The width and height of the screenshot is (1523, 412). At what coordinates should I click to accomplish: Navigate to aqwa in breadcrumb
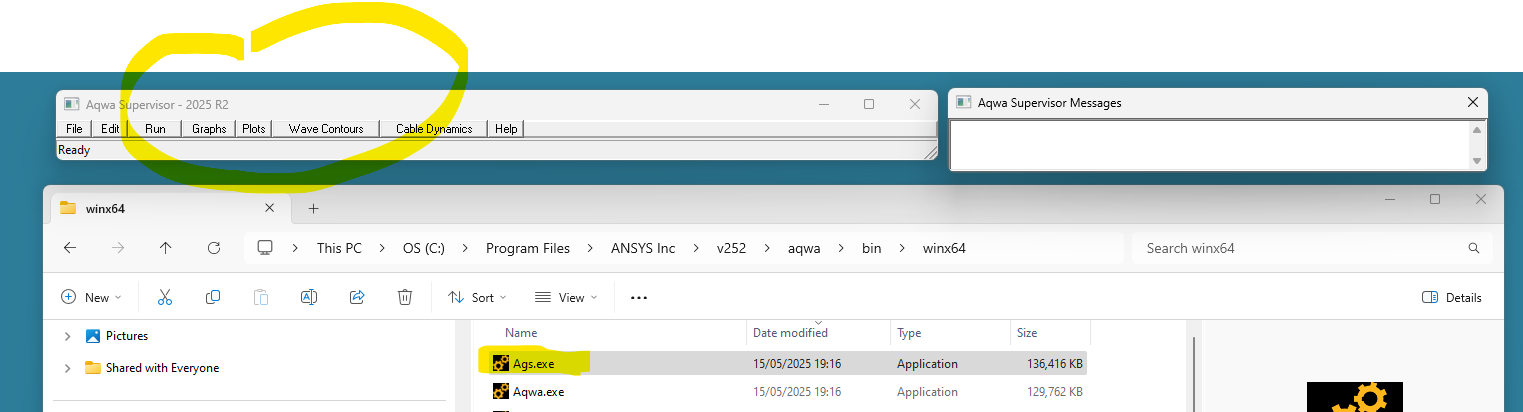tap(805, 248)
